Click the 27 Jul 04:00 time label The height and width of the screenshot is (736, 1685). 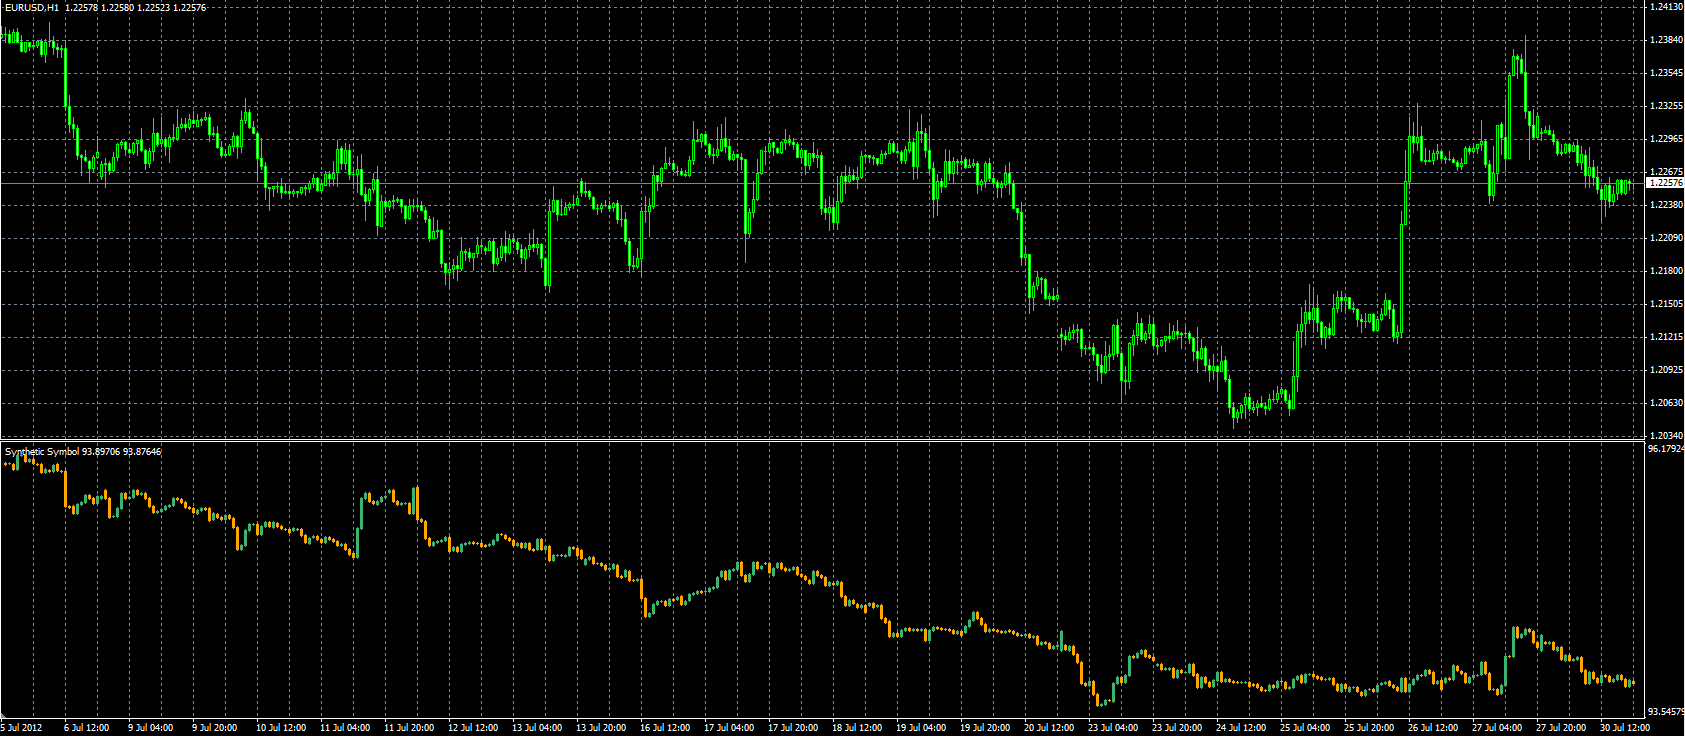tap(1497, 728)
